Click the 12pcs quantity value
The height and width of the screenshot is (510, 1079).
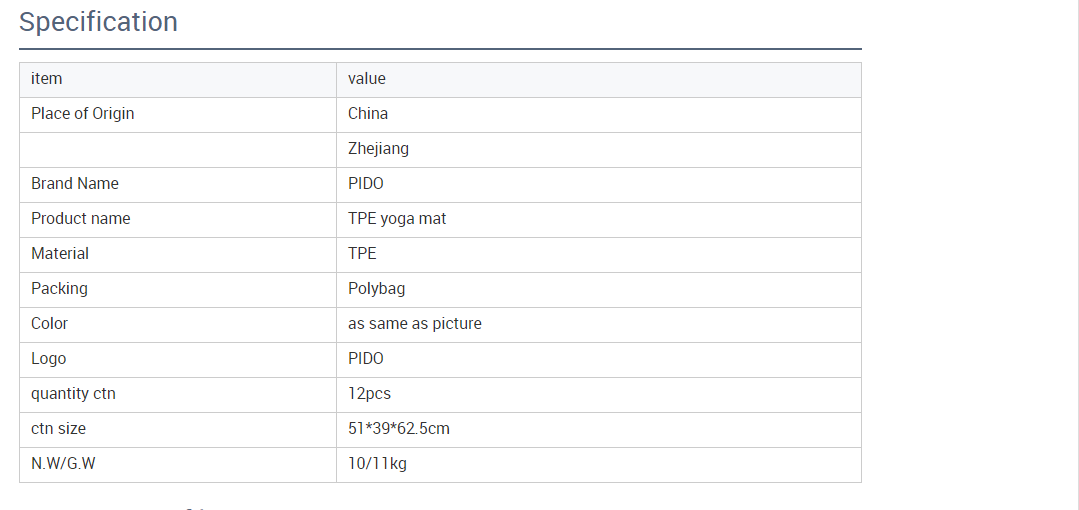370,394
